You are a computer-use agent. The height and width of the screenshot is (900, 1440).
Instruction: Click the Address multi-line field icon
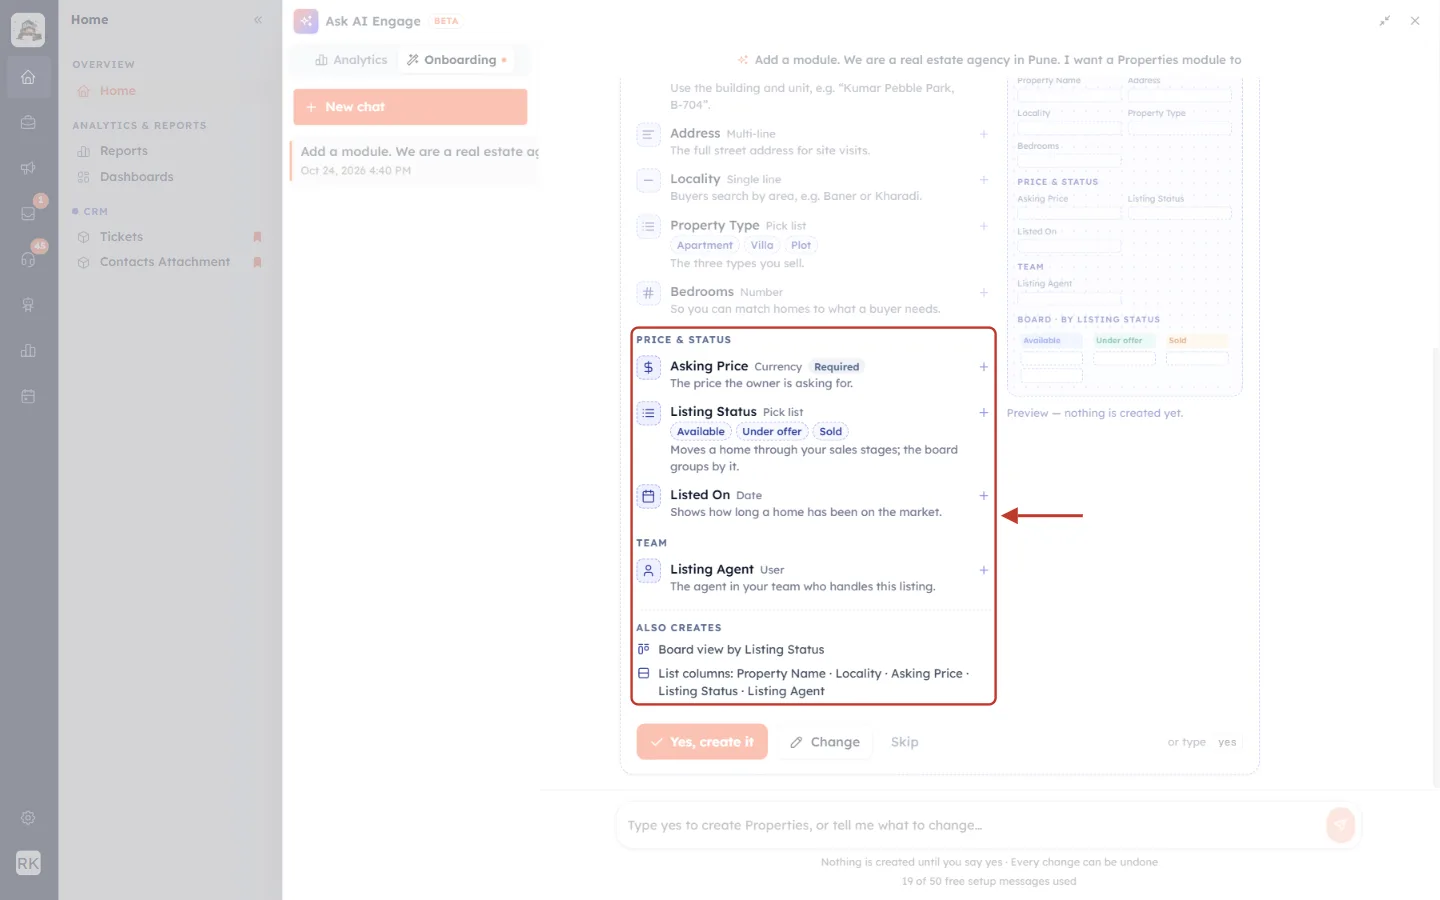click(648, 135)
